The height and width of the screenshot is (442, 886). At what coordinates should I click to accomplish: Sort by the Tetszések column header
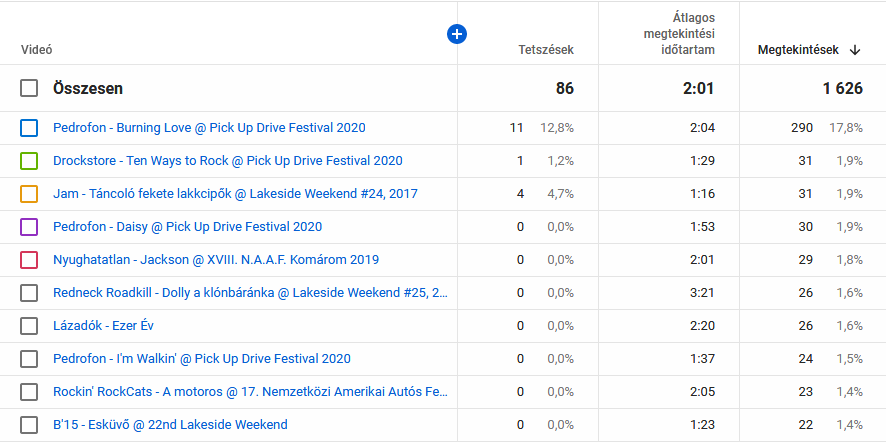(x=545, y=50)
